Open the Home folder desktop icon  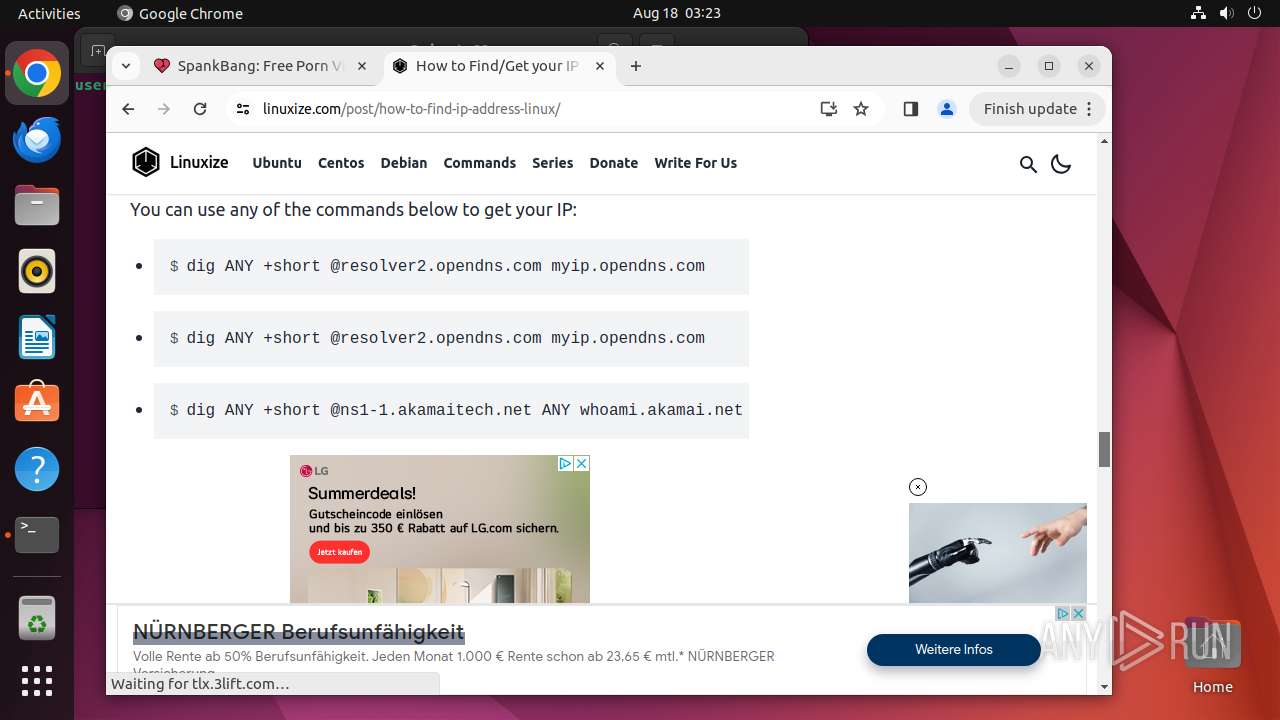click(1212, 655)
